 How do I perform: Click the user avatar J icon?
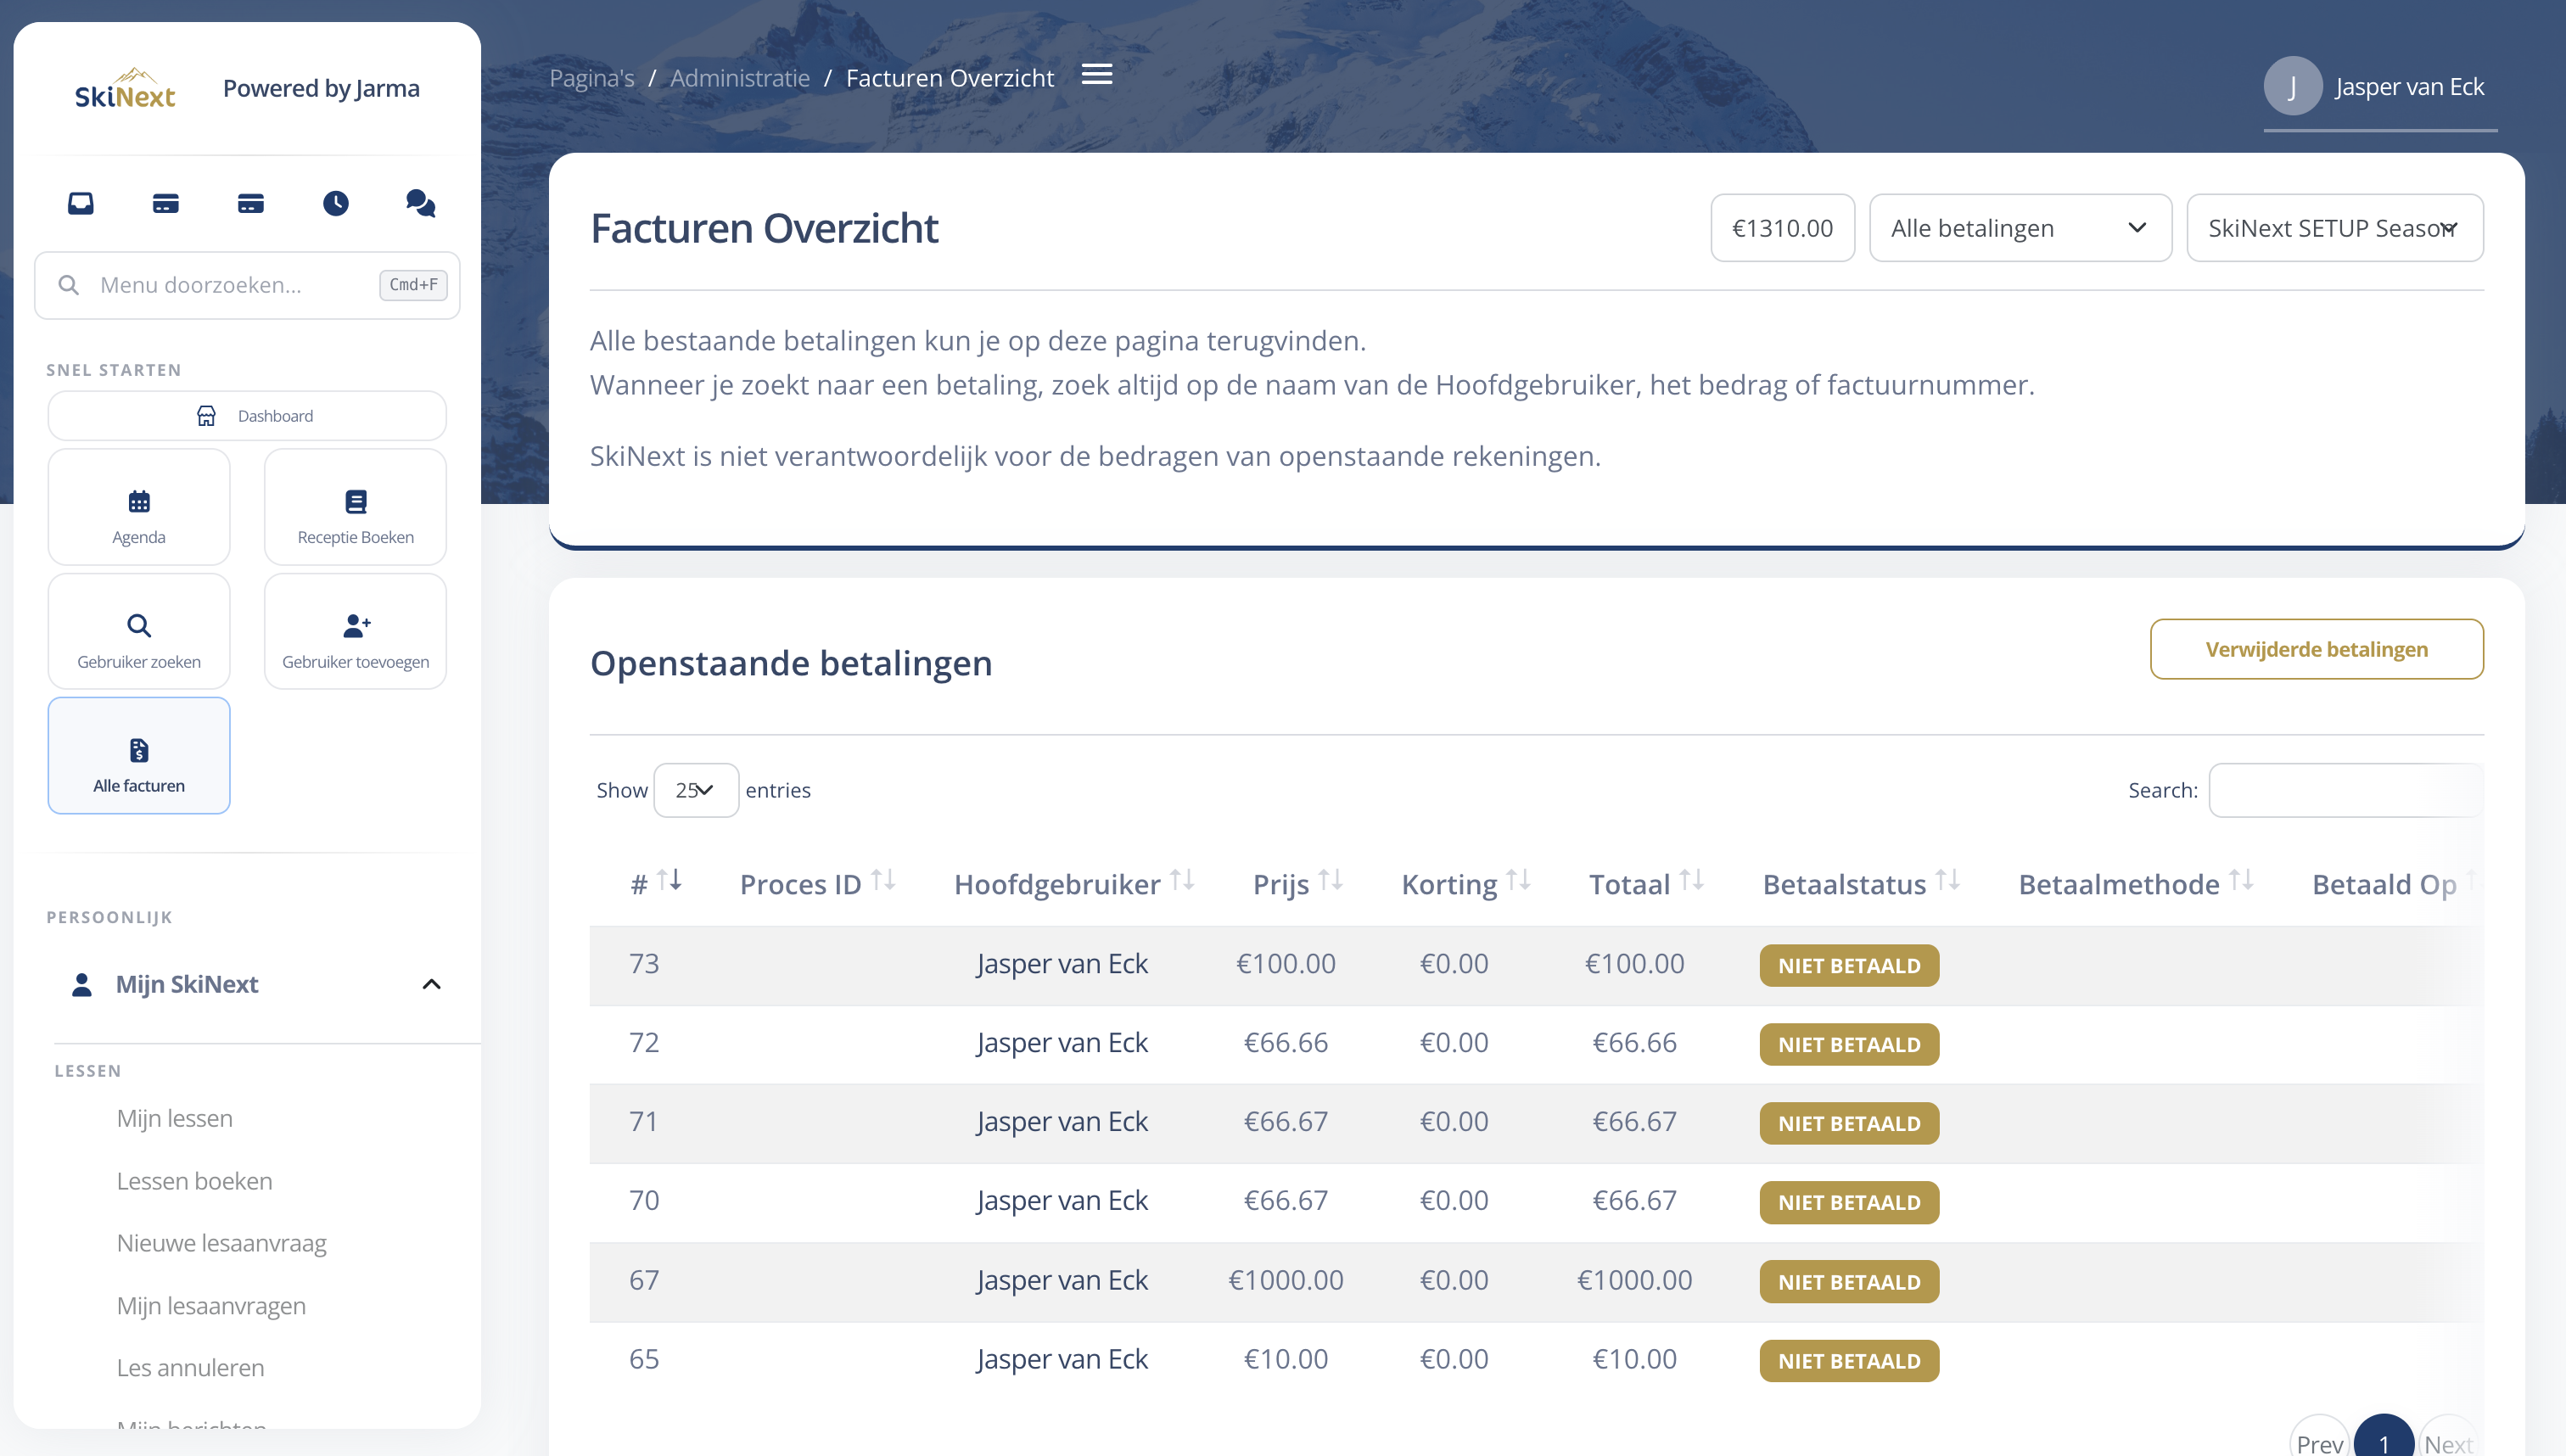(2293, 86)
